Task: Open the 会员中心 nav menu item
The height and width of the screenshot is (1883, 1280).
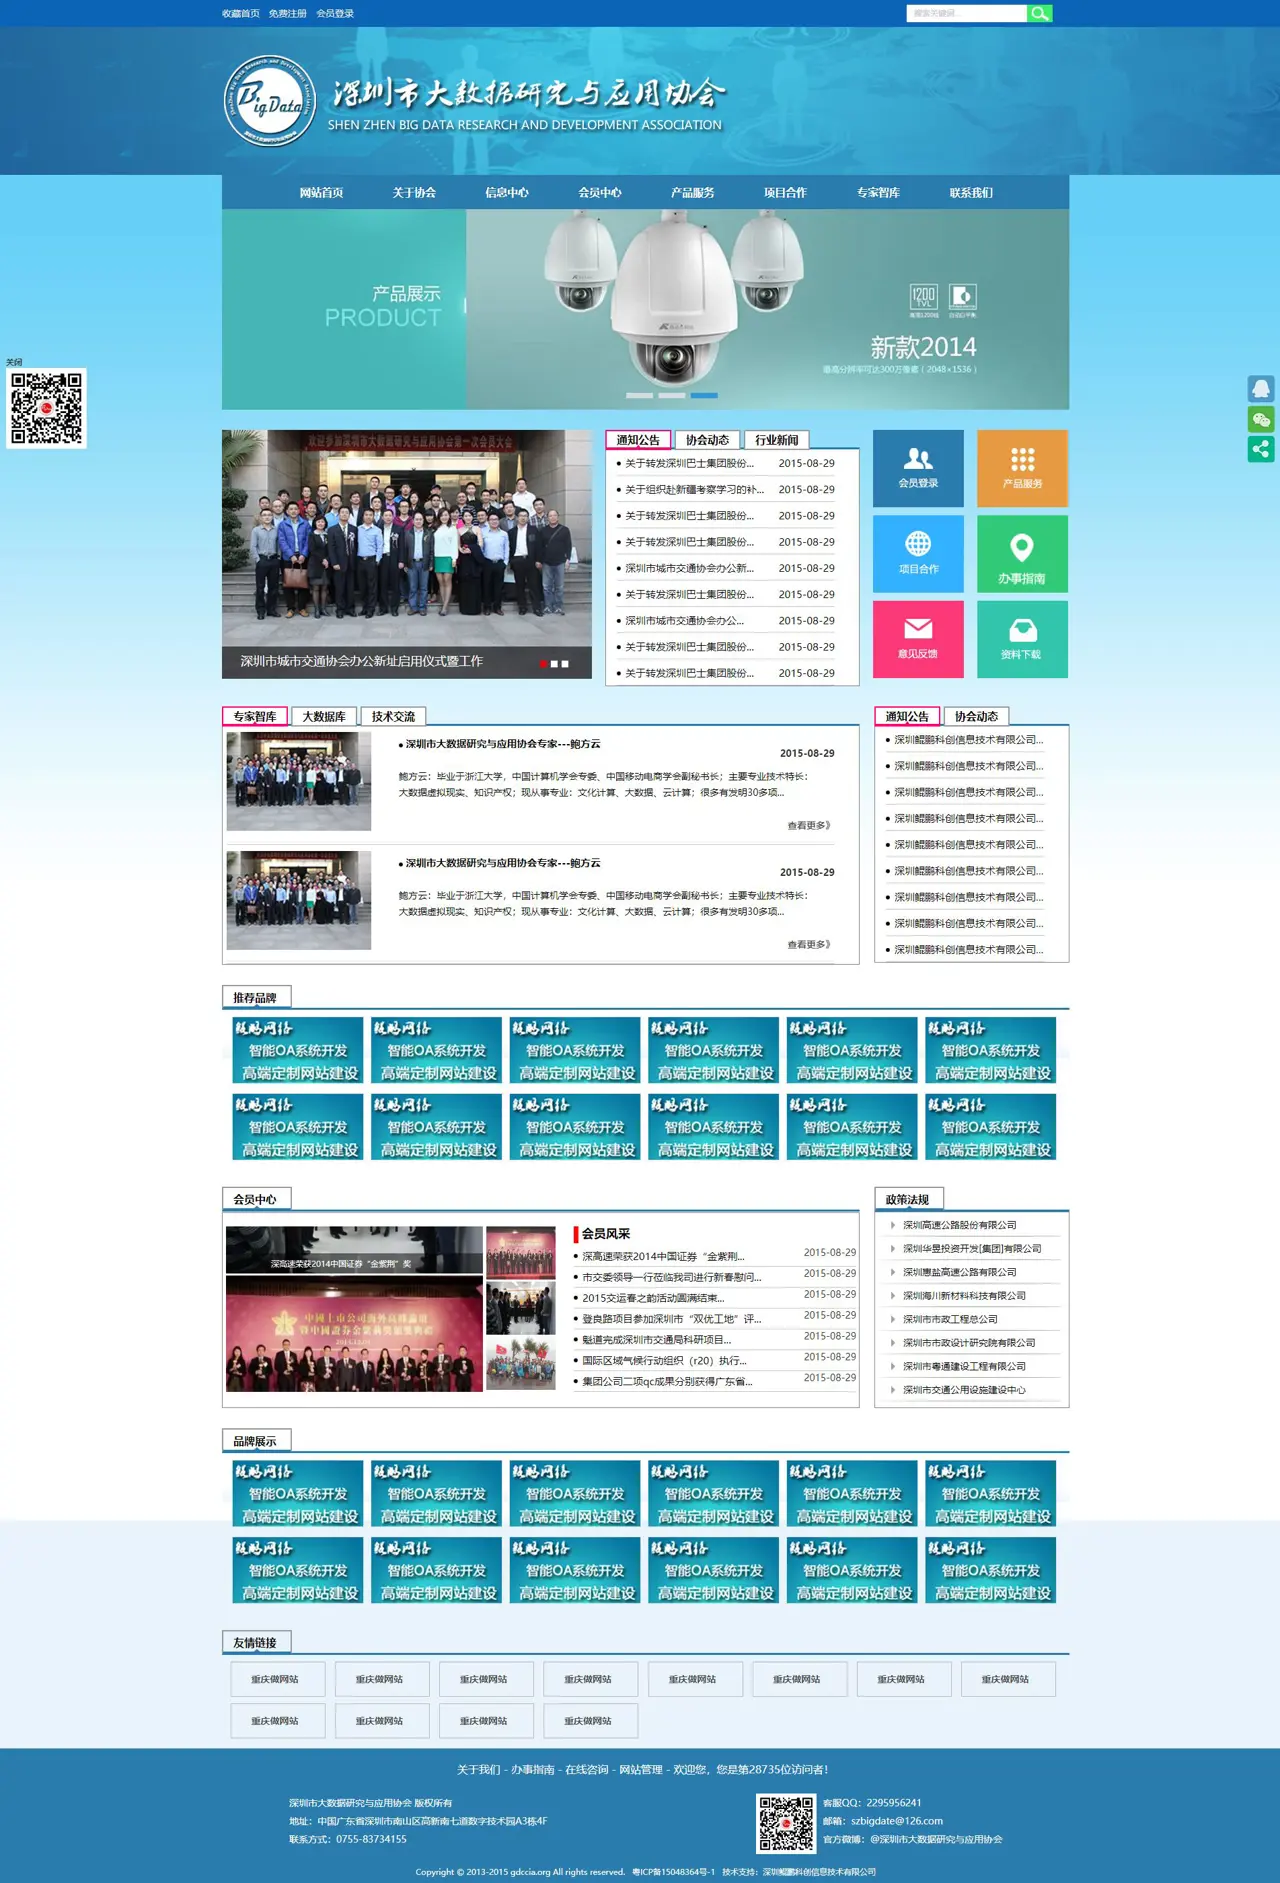Action: (600, 192)
